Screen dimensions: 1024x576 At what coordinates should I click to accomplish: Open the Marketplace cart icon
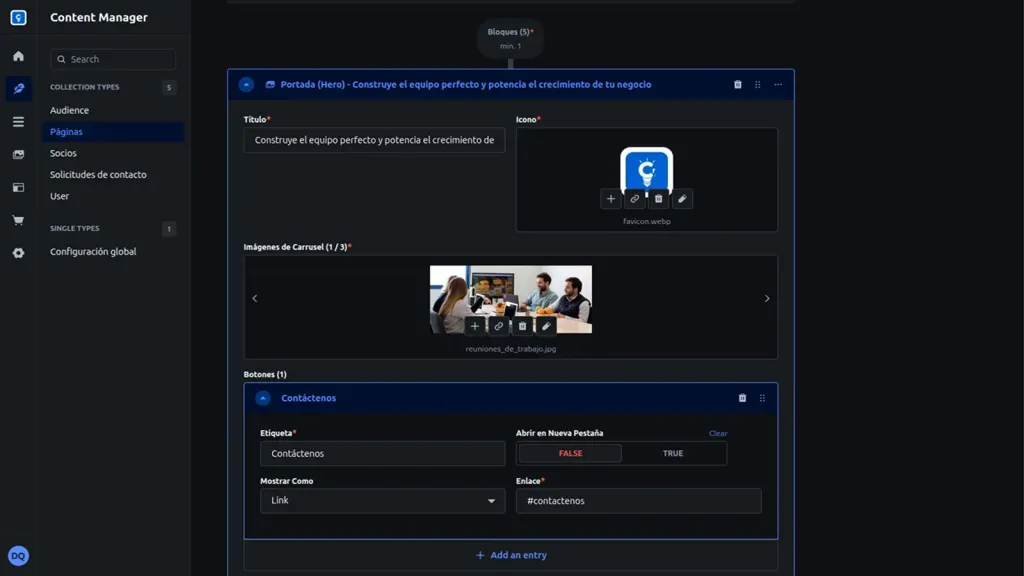point(18,220)
